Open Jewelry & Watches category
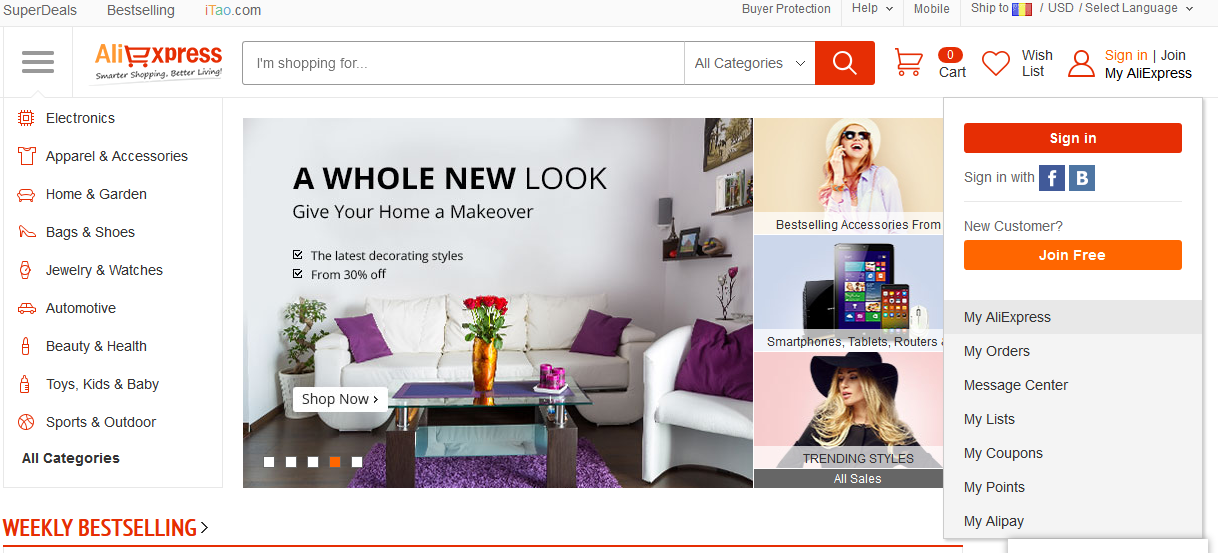The height and width of the screenshot is (553, 1218). (x=104, y=270)
